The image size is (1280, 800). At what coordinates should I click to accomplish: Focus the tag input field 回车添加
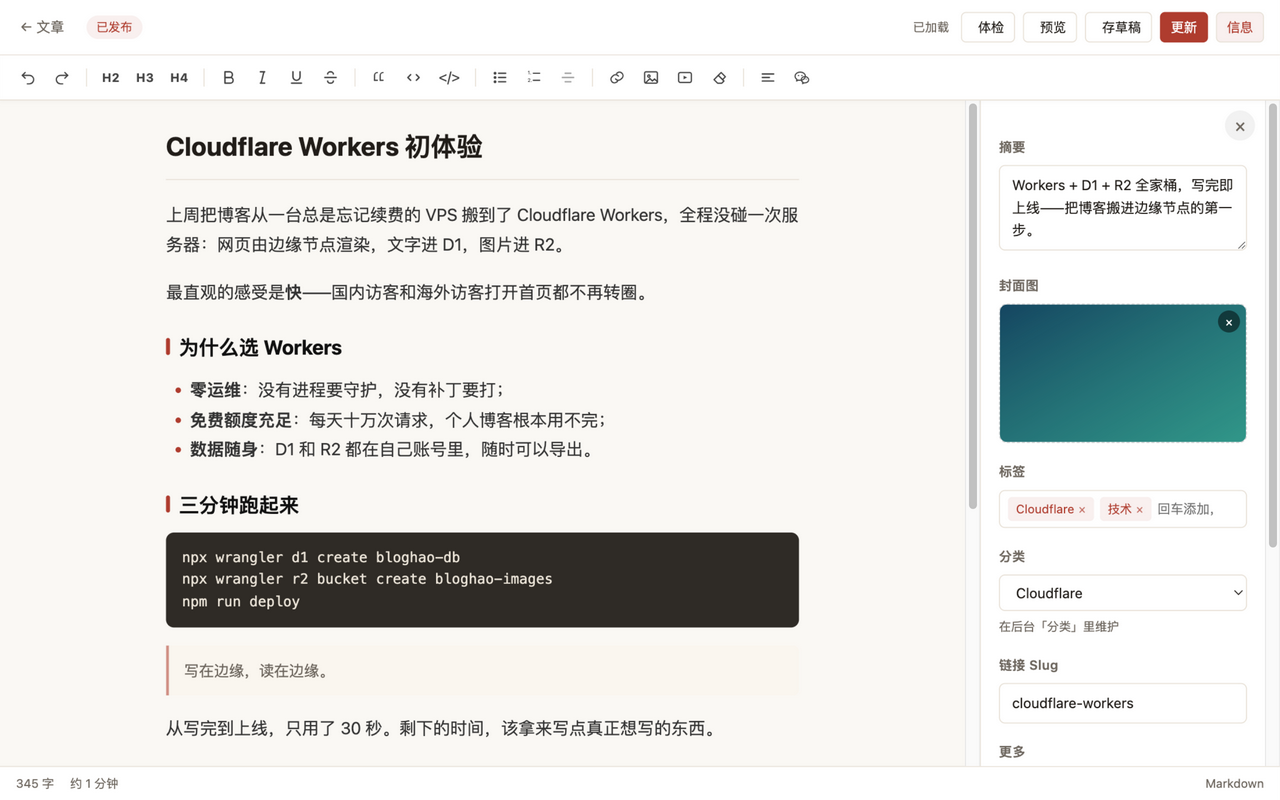coord(1198,509)
